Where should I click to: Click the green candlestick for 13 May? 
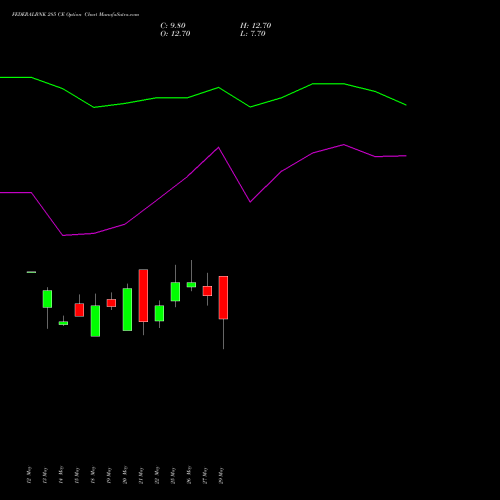click(47, 299)
